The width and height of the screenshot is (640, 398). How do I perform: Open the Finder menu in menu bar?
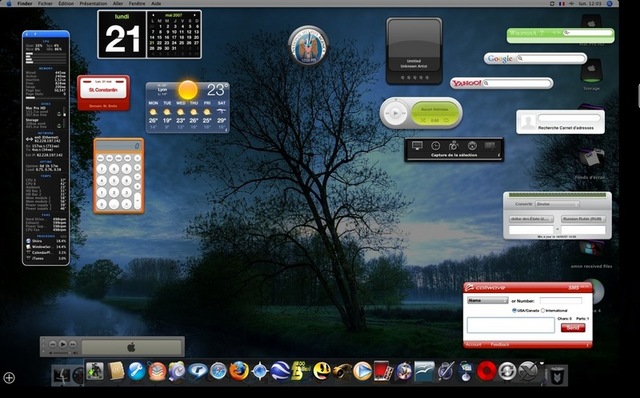pos(25,3)
